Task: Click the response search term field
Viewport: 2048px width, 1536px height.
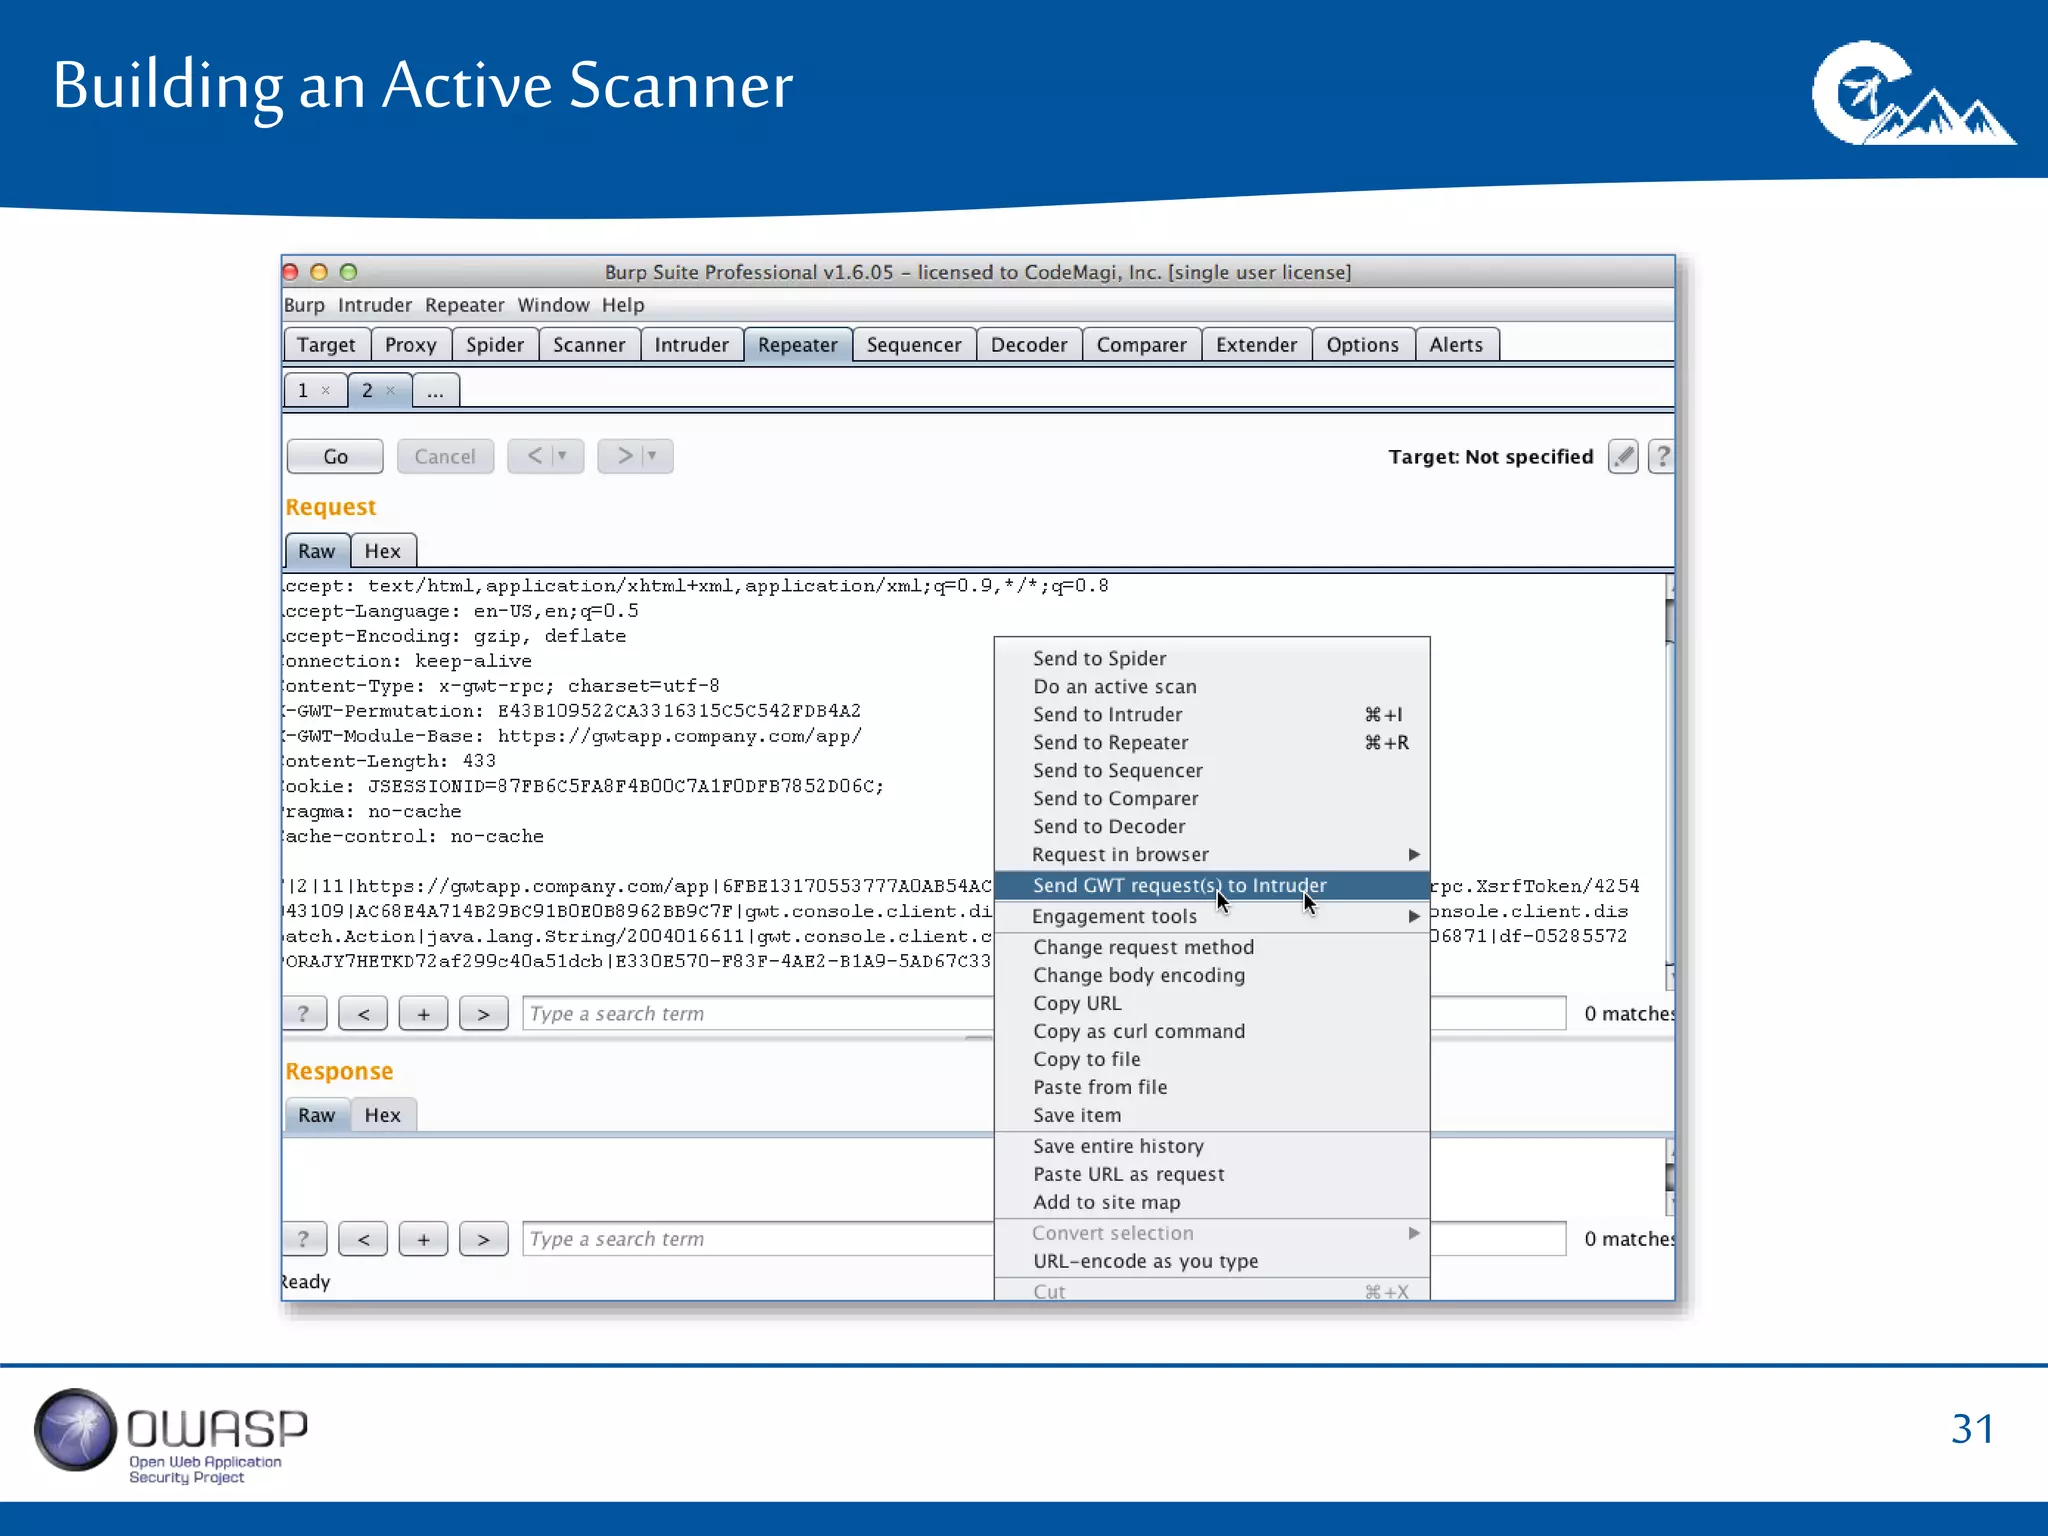Action: coord(758,1239)
